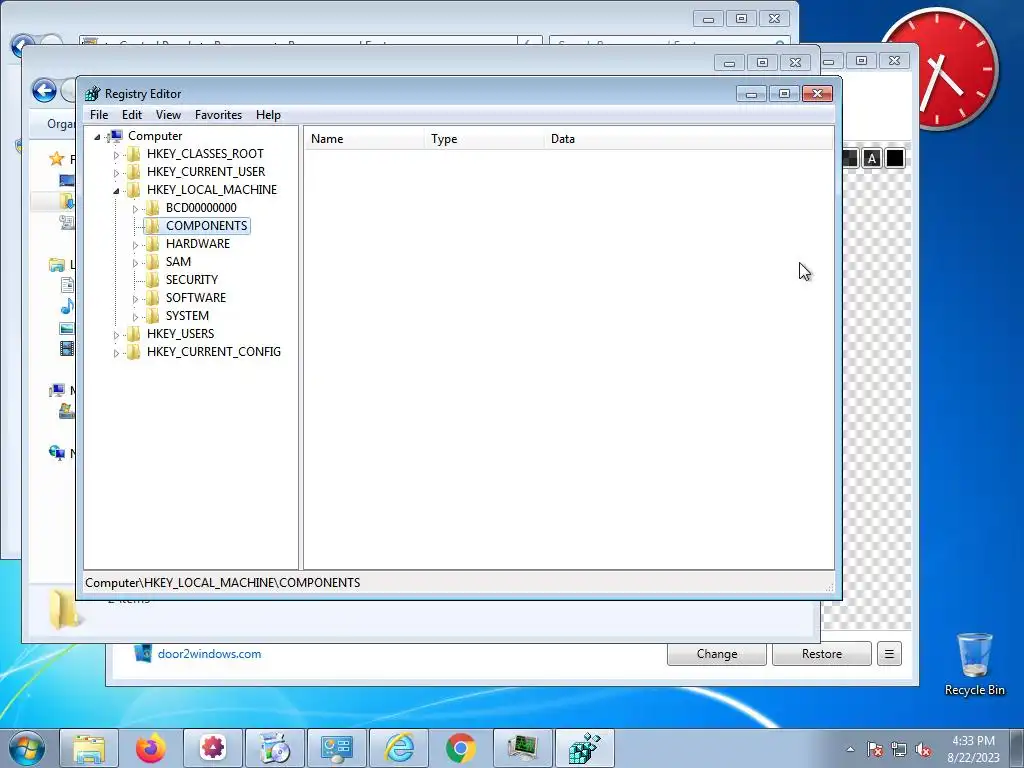
Task: Select the HARDWARE key
Action: tap(198, 244)
